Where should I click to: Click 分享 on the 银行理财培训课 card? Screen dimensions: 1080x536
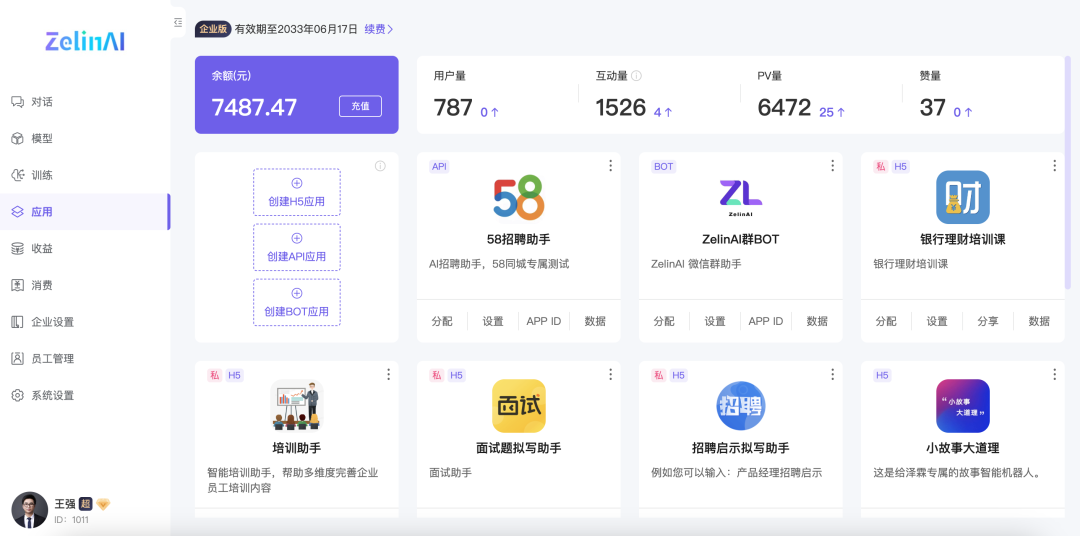pos(988,321)
